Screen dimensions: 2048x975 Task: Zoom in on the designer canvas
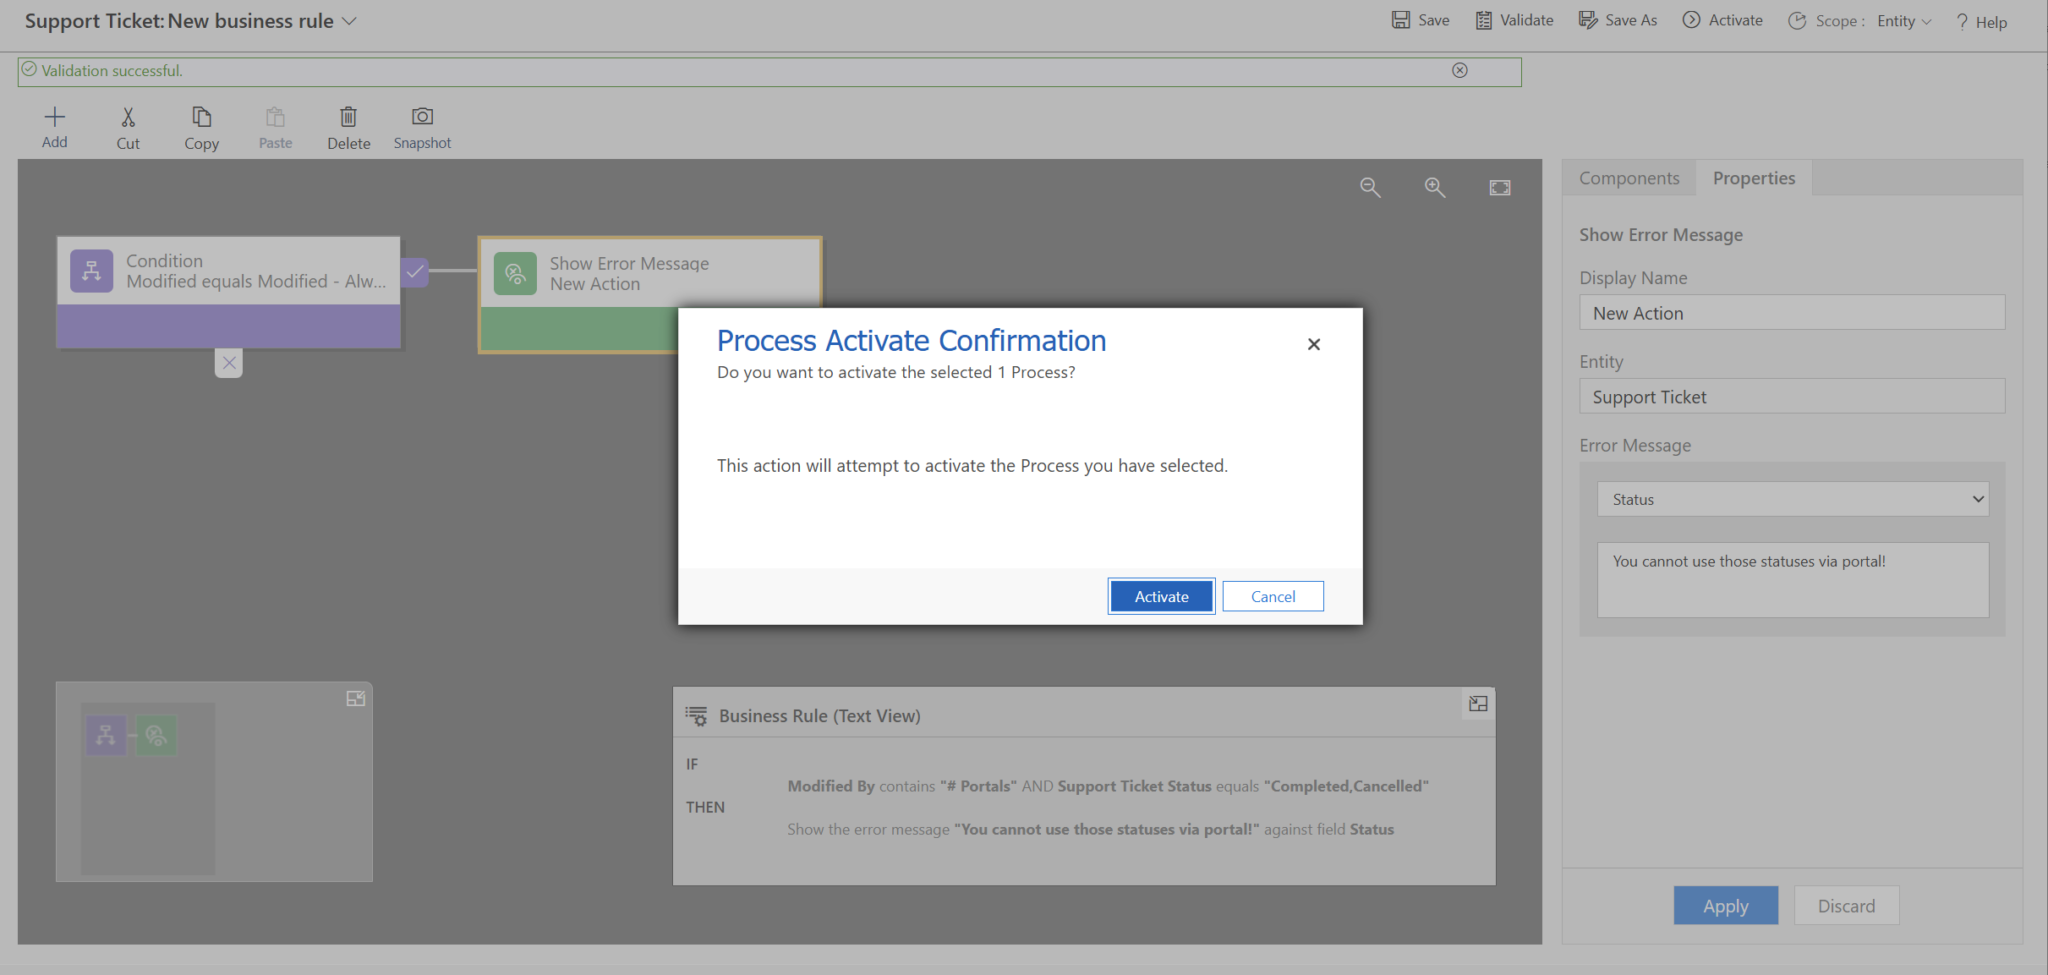coord(1435,187)
